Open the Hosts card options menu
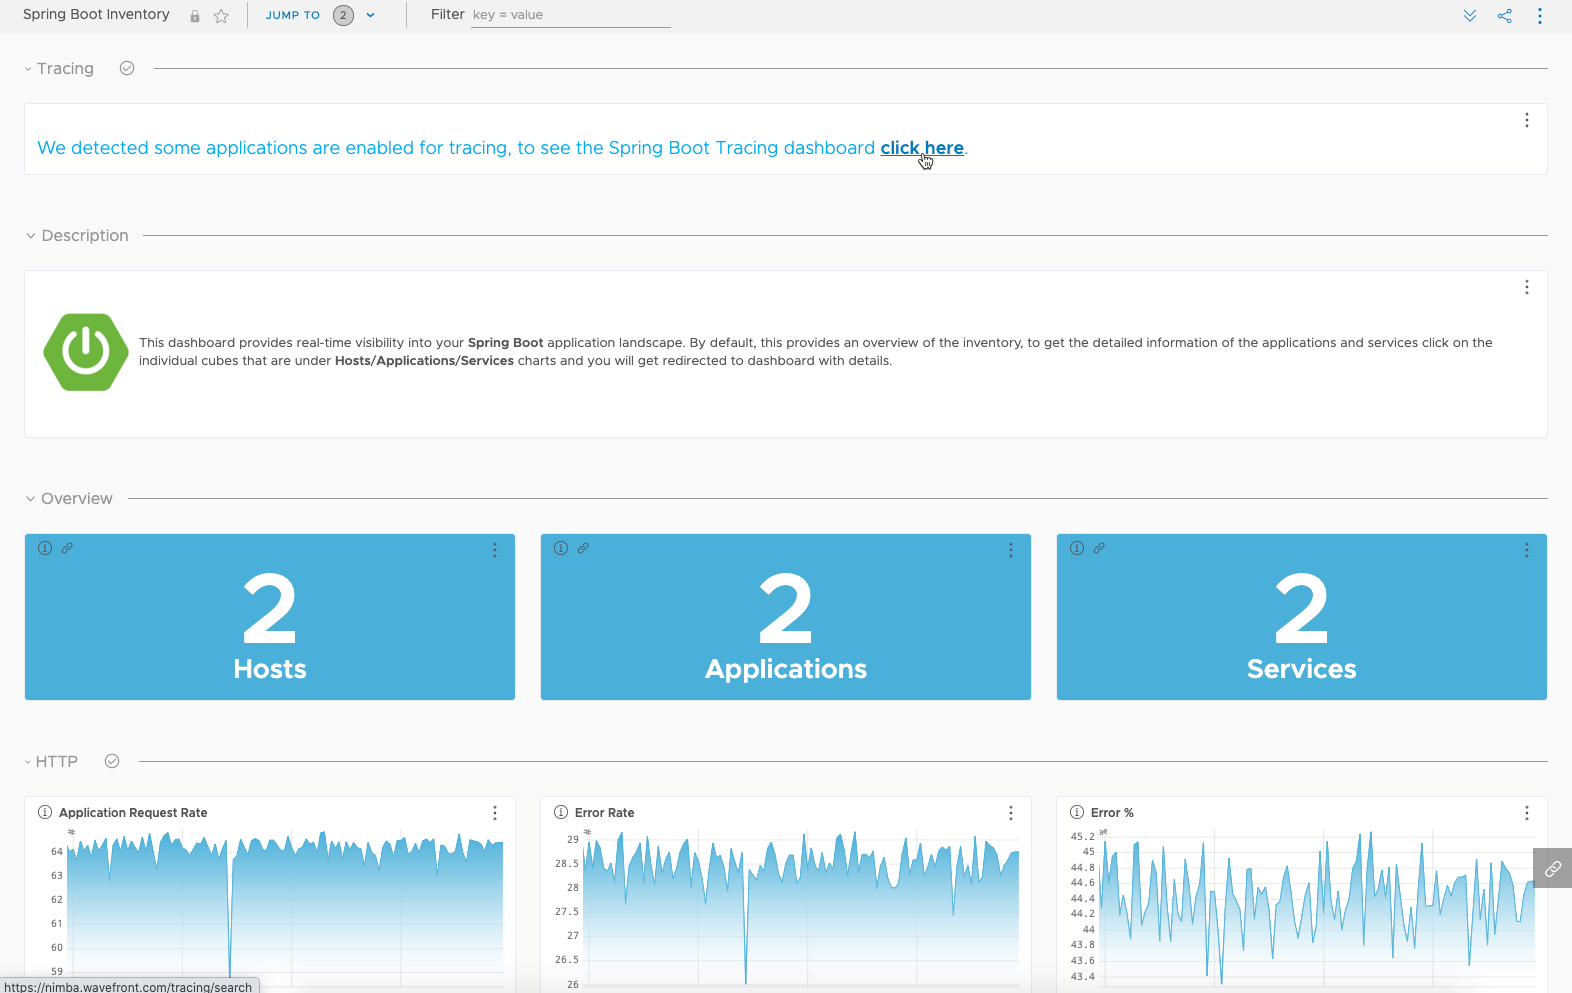Viewport: 1572px width, 993px height. click(494, 550)
